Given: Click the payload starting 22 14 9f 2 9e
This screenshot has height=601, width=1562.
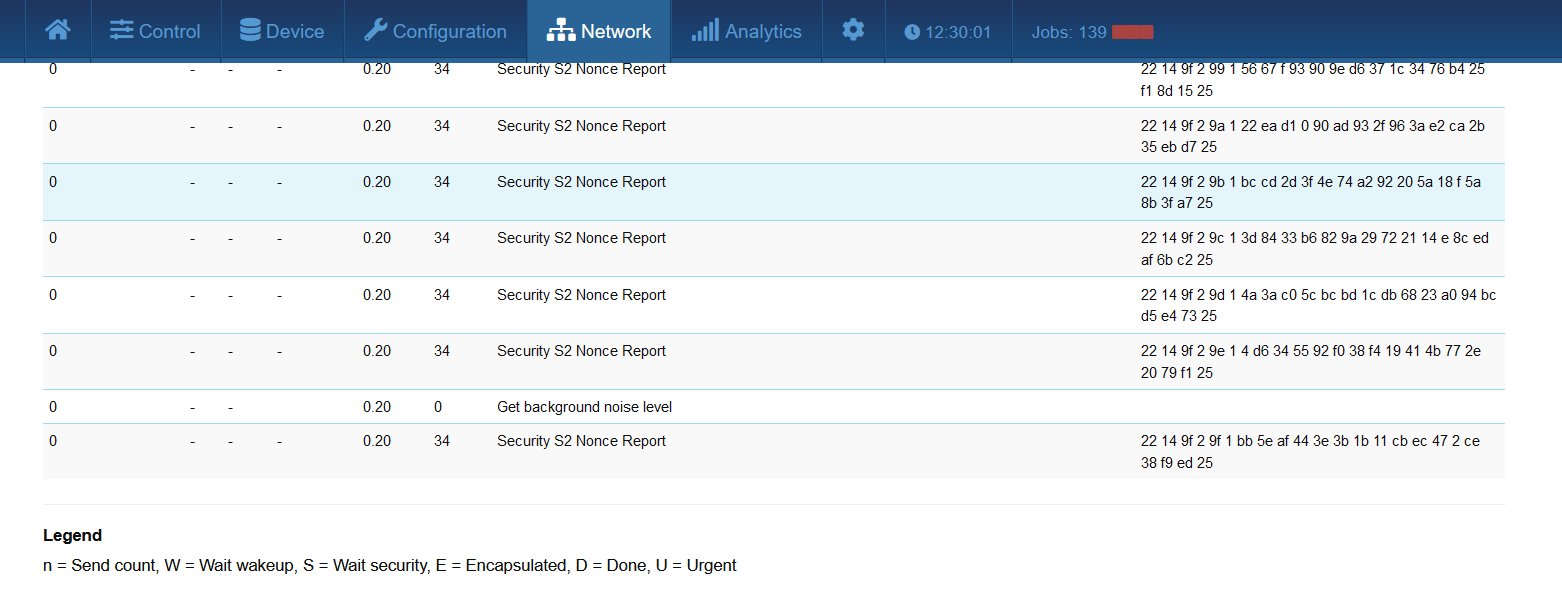Looking at the screenshot, I should point(1312,362).
